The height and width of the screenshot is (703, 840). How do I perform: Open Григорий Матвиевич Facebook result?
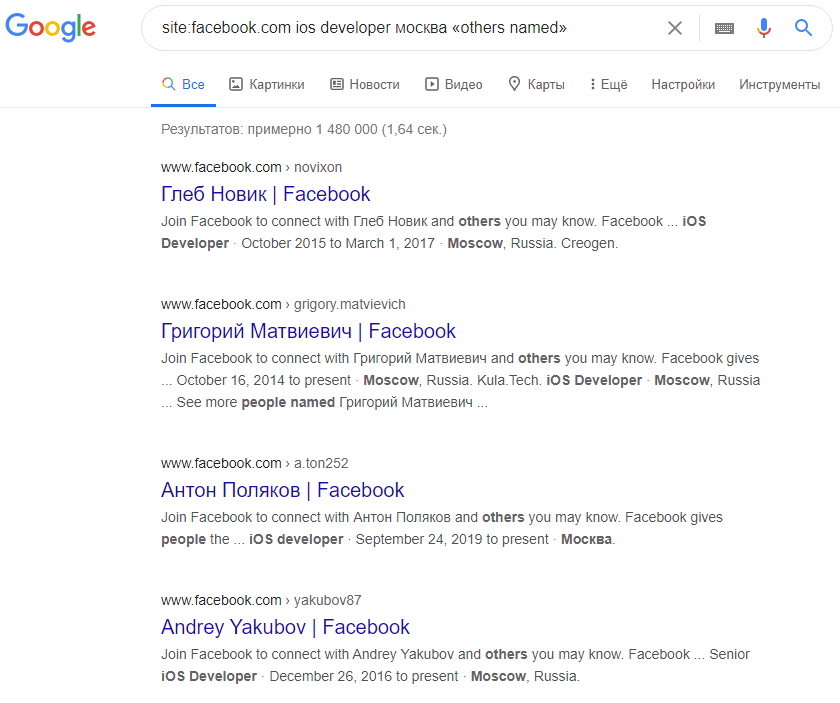point(308,331)
